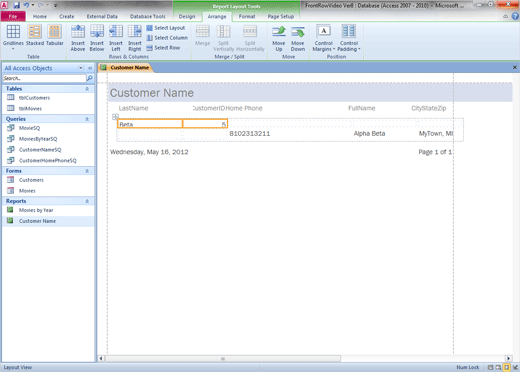Click the Undo icon in quick access toolbar
This screenshot has width=520, height=372.
[x=26, y=5]
